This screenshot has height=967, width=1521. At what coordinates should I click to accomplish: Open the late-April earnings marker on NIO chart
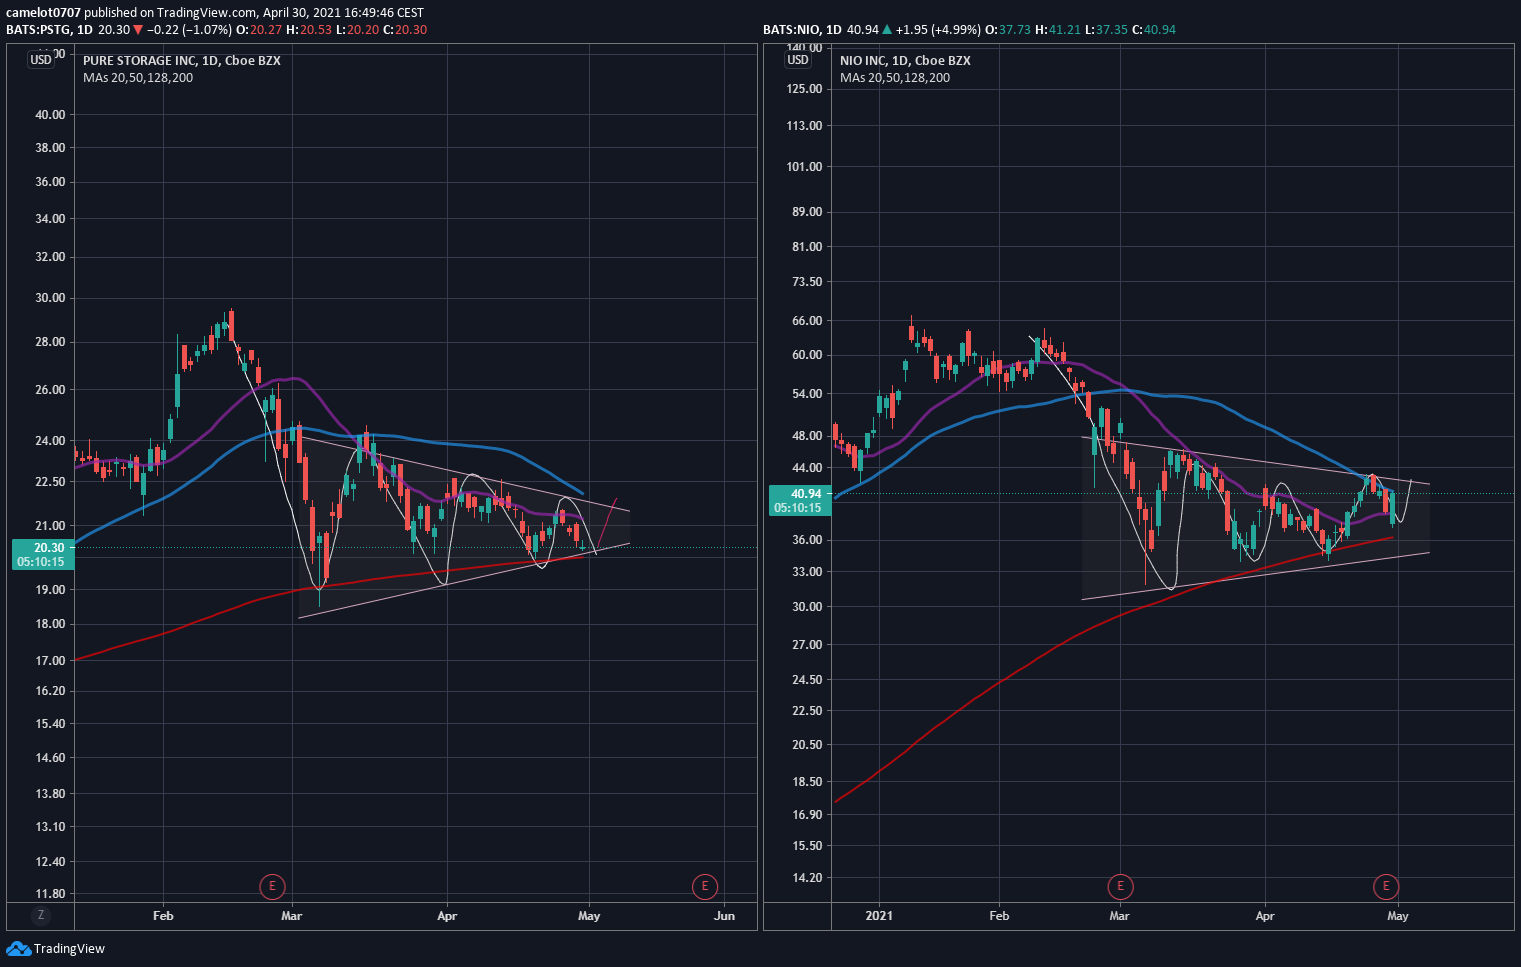(1386, 886)
